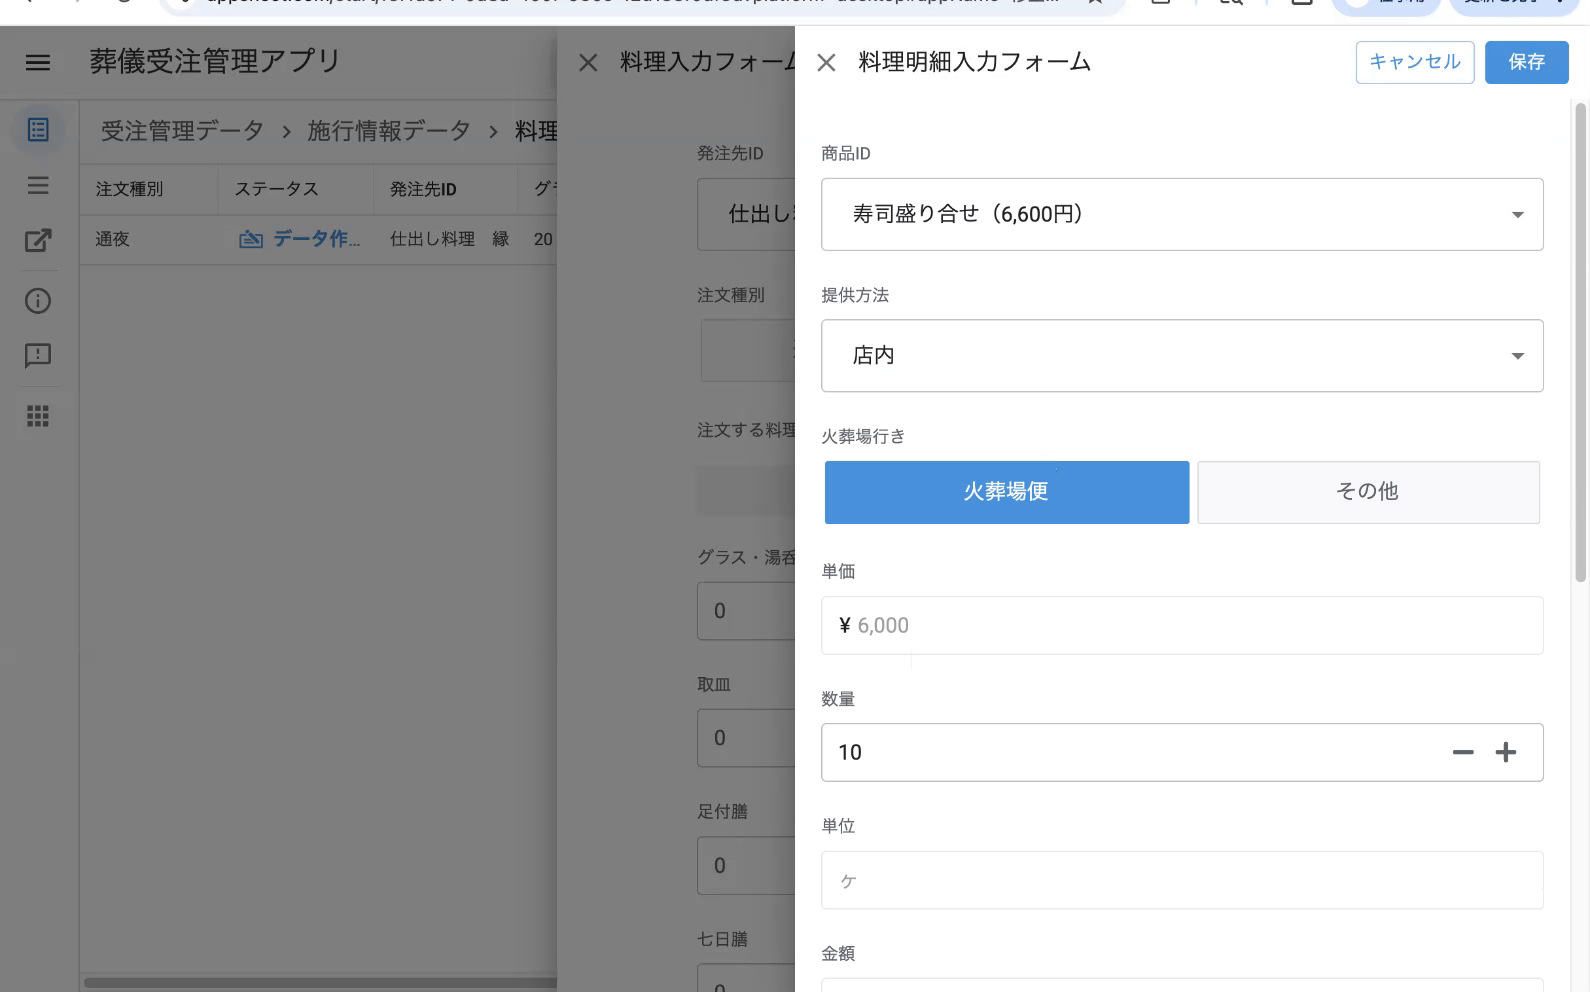The image size is (1590, 992).
Task: Click the データ作... status cell
Action: [299, 239]
